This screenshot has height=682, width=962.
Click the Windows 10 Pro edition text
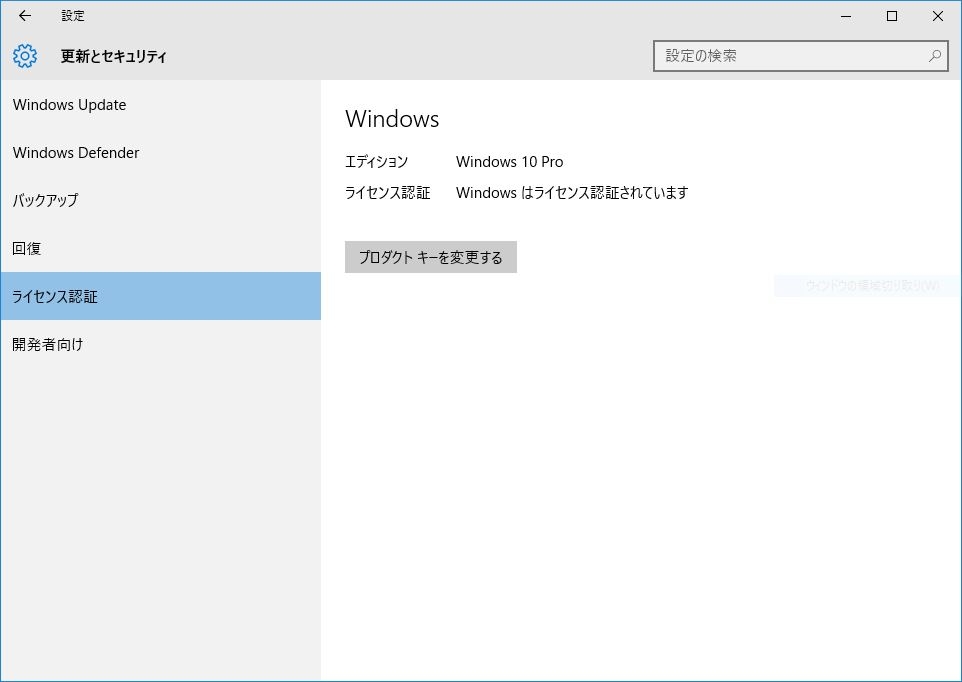click(509, 162)
